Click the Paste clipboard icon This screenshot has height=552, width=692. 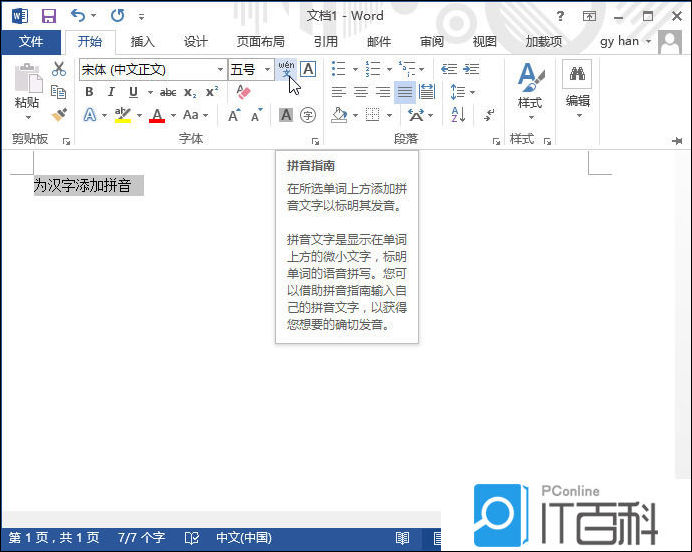coord(27,79)
